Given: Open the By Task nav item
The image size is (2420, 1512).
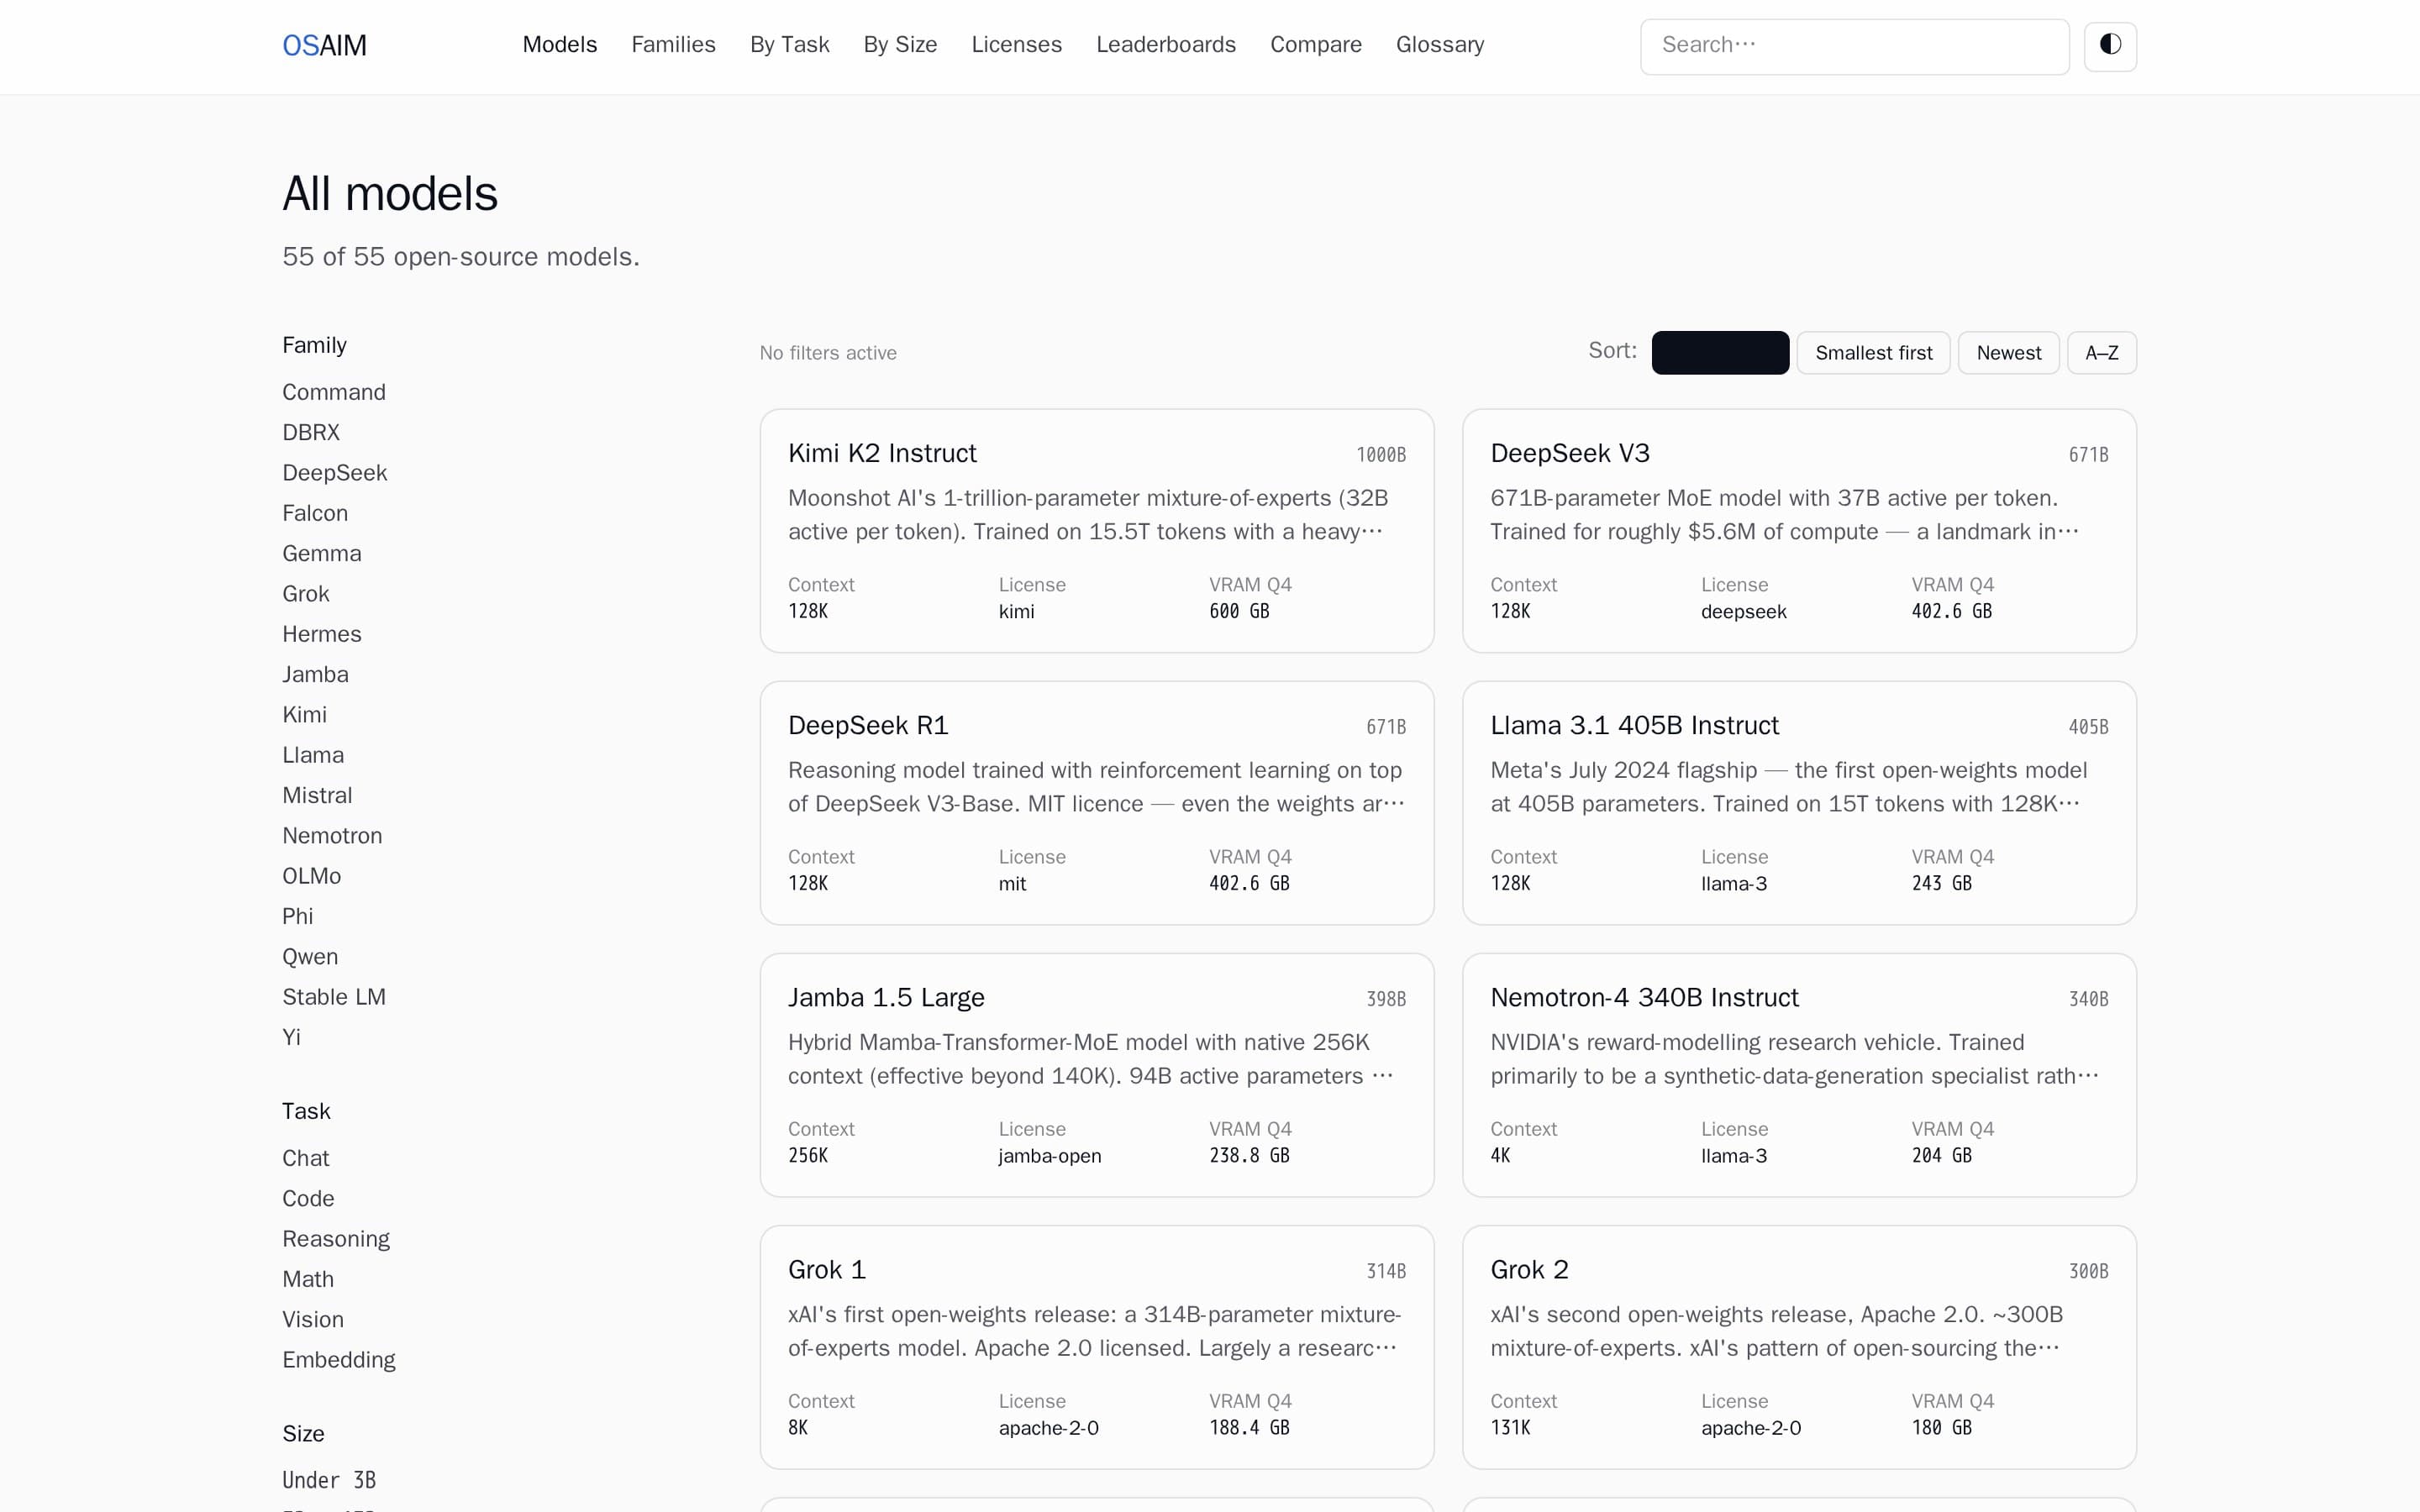Looking at the screenshot, I should tap(790, 45).
